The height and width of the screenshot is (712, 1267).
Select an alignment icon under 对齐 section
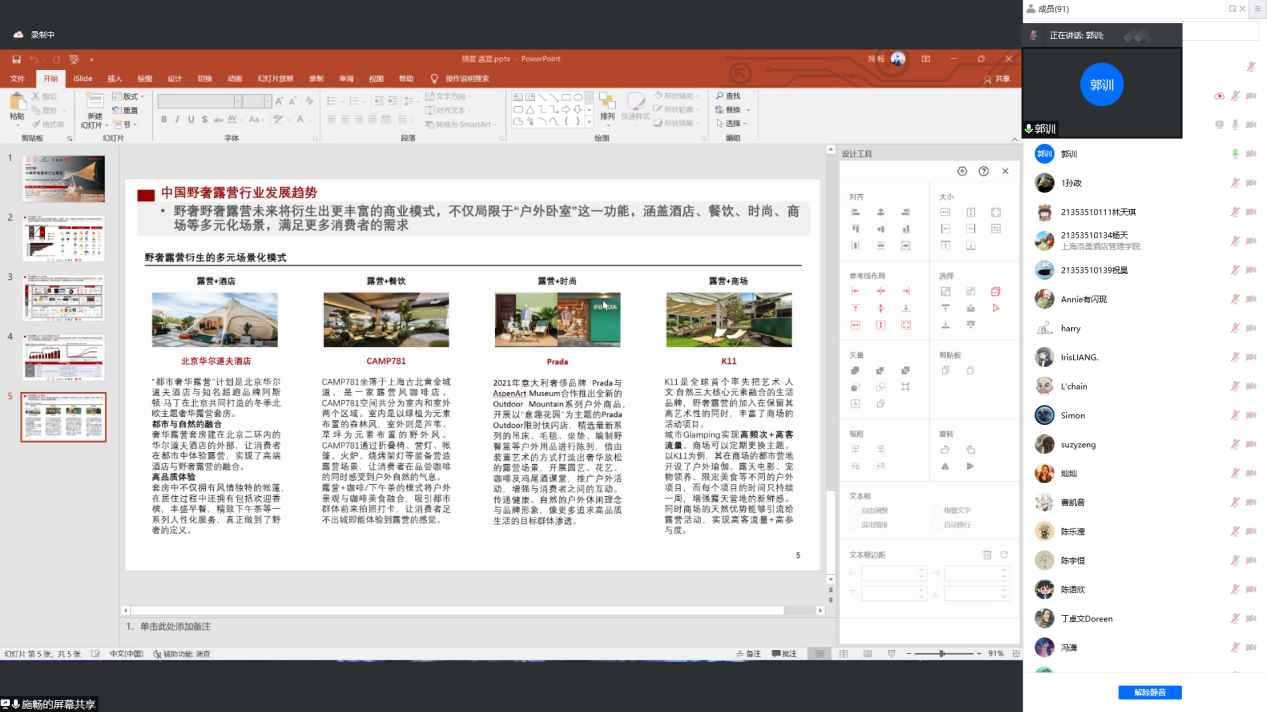click(854, 212)
